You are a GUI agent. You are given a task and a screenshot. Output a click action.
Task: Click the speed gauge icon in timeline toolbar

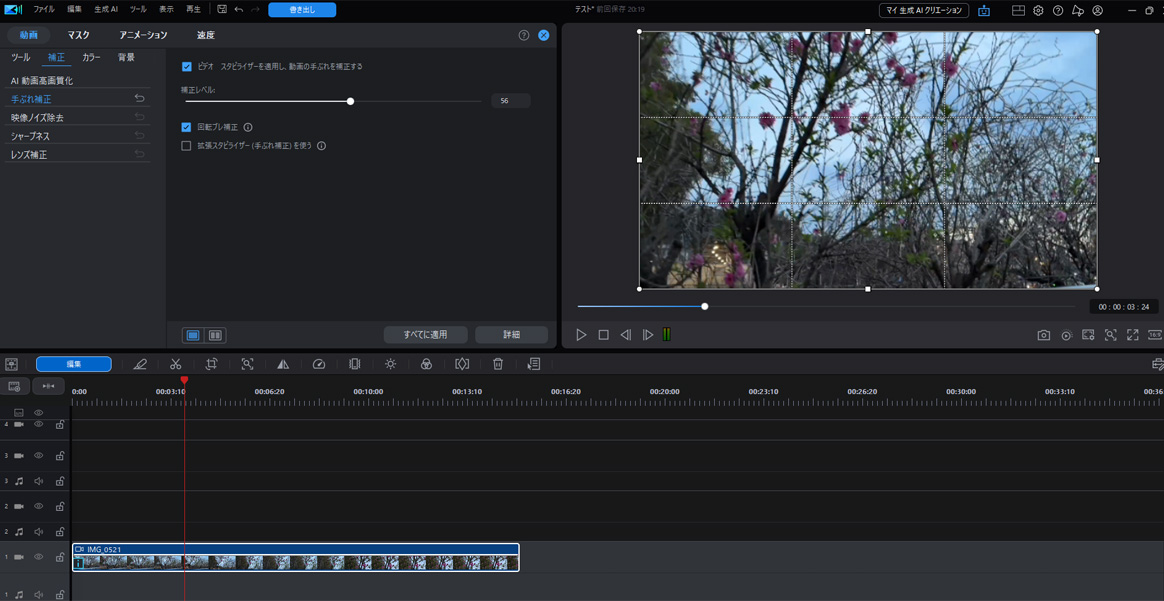click(319, 364)
